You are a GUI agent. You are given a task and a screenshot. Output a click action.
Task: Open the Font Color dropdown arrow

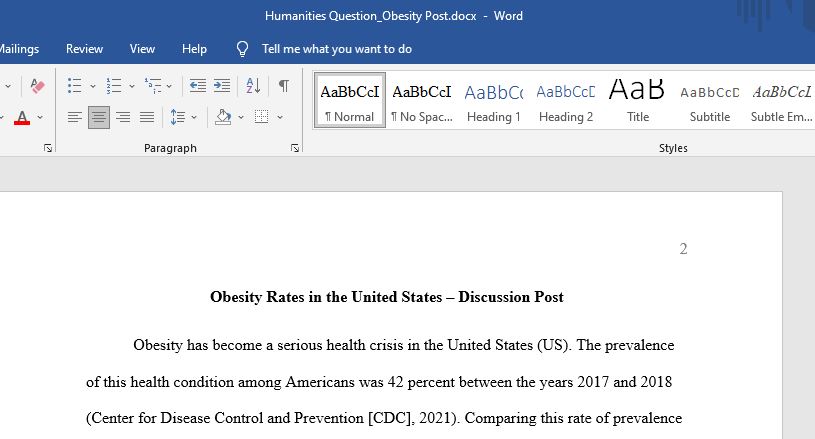[40, 117]
